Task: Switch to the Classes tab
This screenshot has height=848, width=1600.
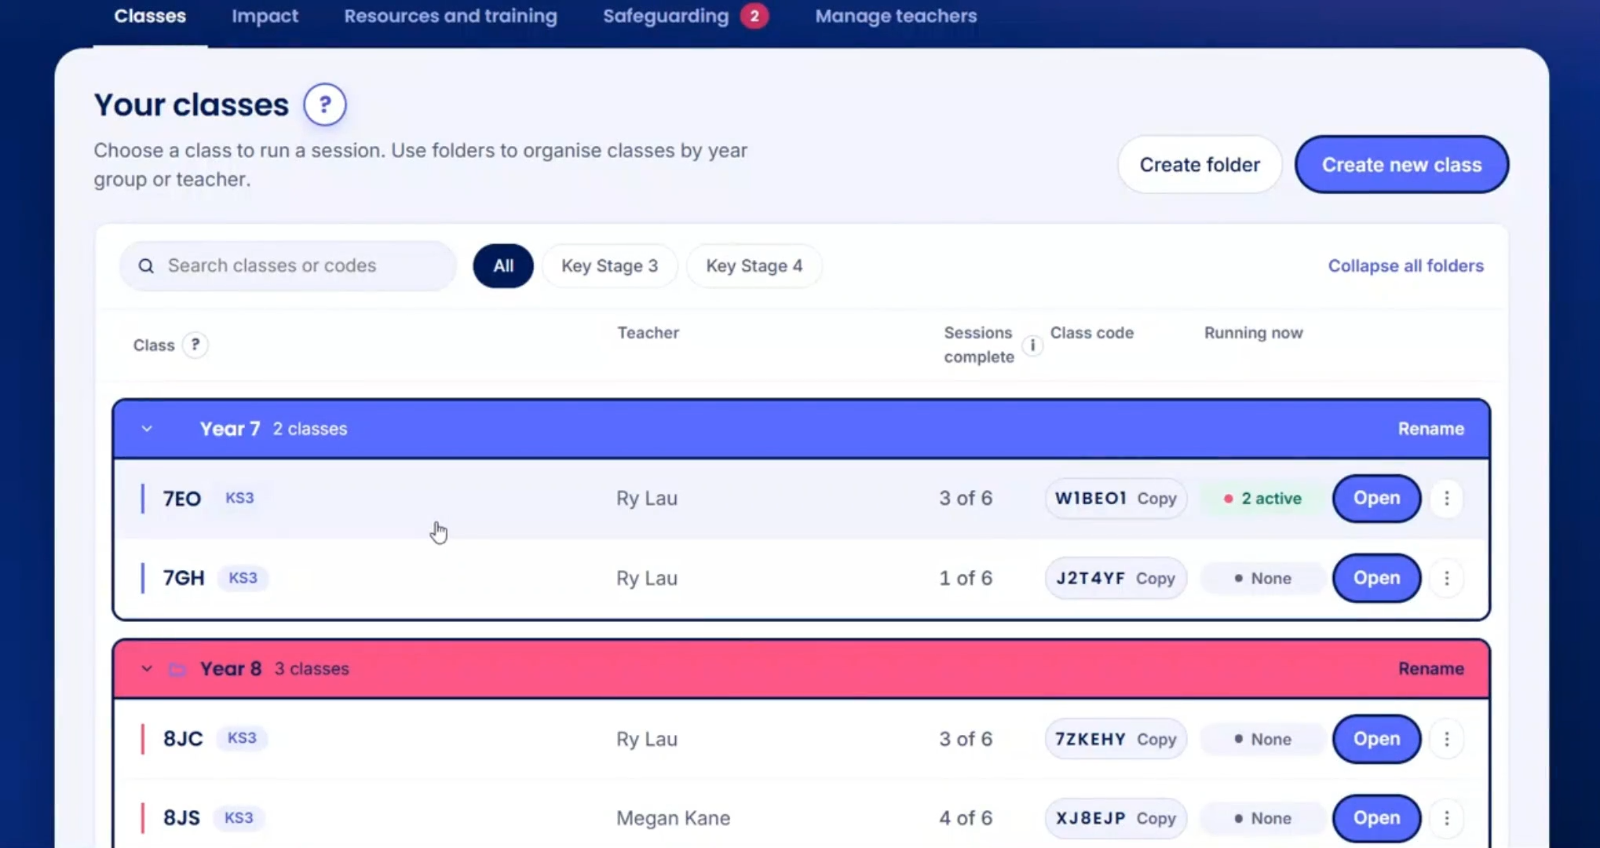Action: (x=150, y=16)
